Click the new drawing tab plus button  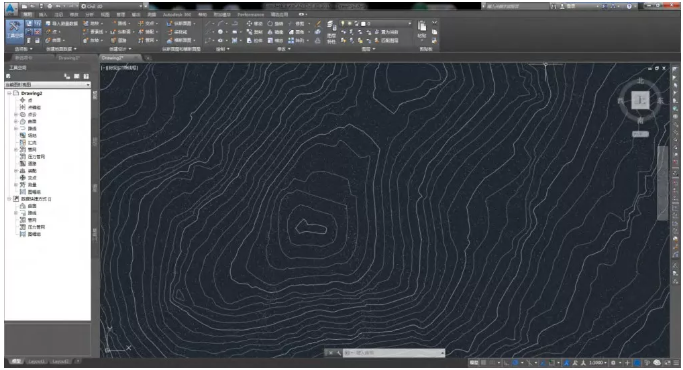(148, 58)
